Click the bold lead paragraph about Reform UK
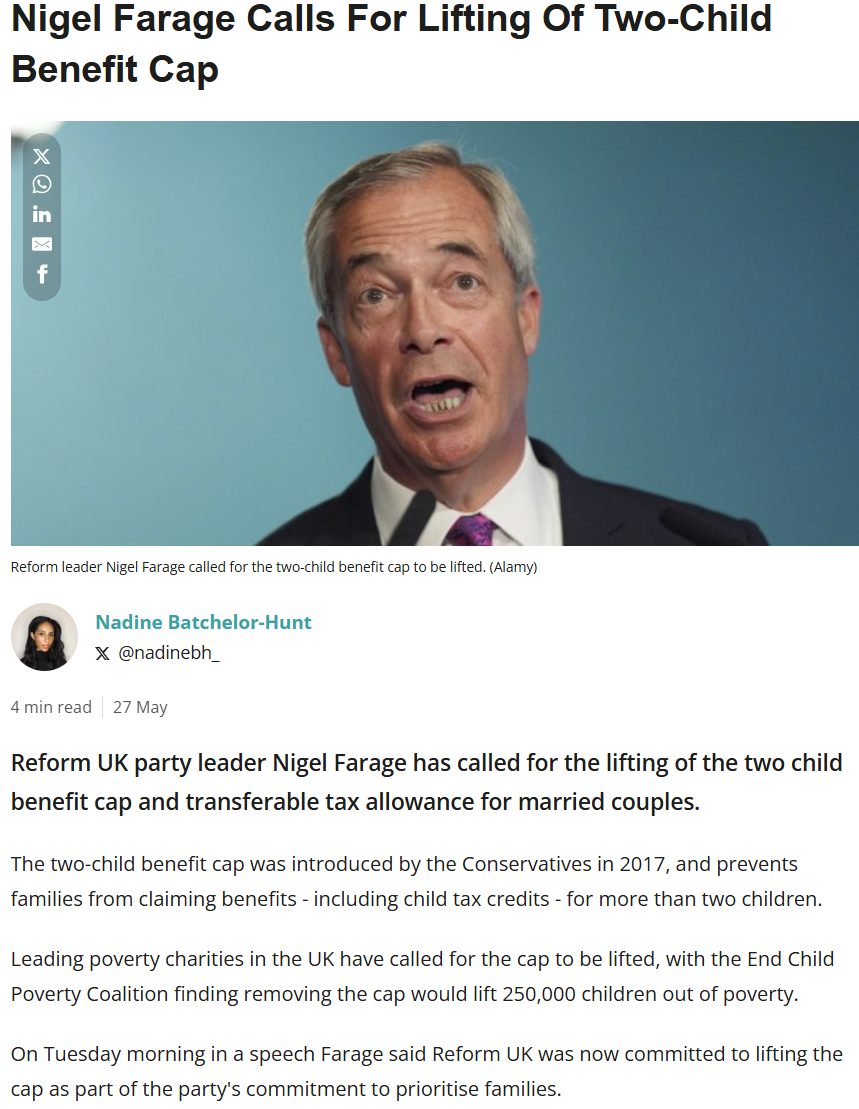This screenshot has height=1109, width=859. [x=426, y=782]
